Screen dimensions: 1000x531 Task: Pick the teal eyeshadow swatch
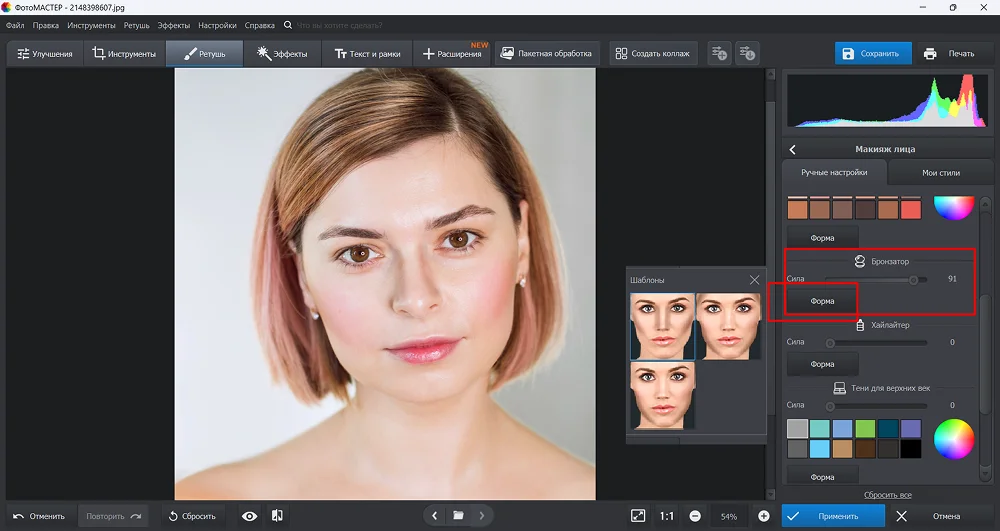(820, 428)
